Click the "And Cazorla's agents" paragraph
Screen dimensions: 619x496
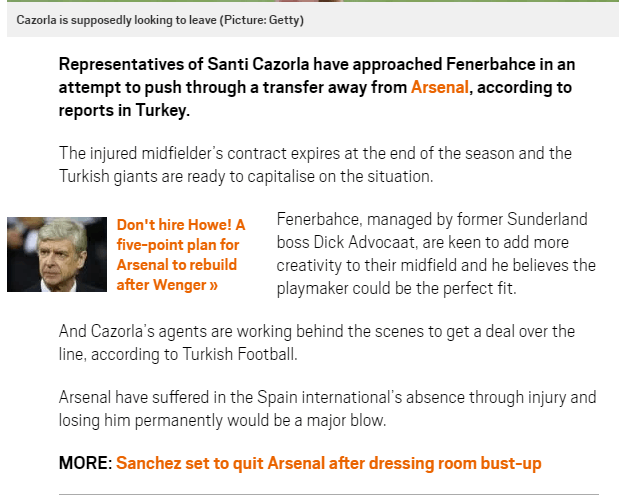click(317, 342)
